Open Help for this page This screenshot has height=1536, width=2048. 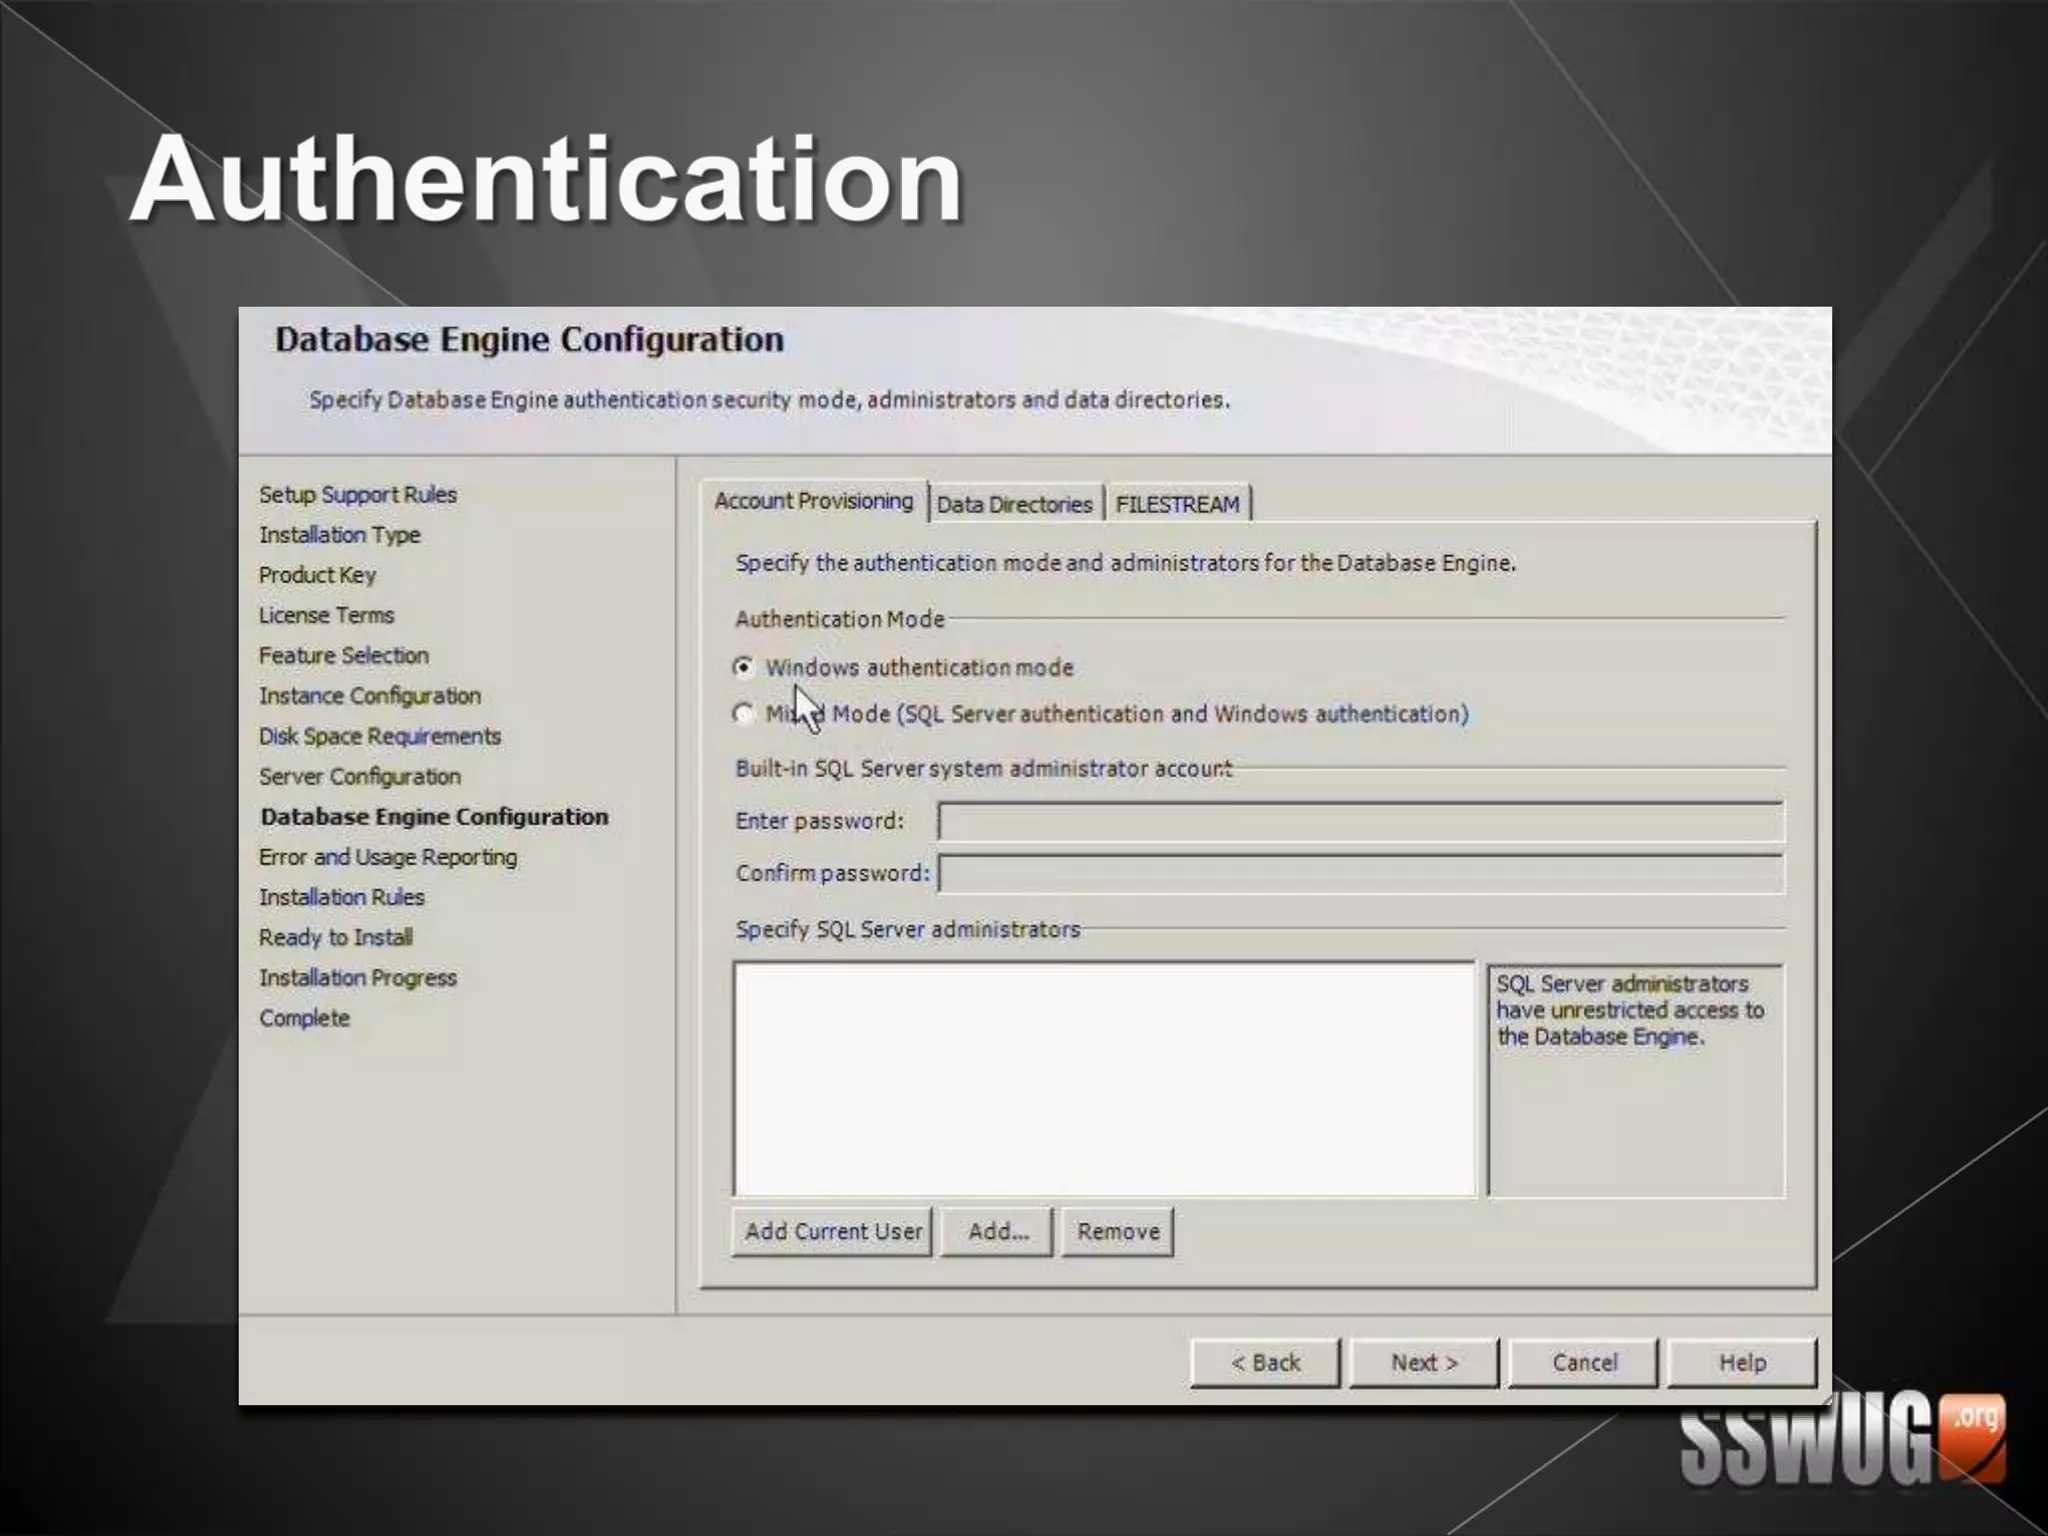(x=1742, y=1363)
